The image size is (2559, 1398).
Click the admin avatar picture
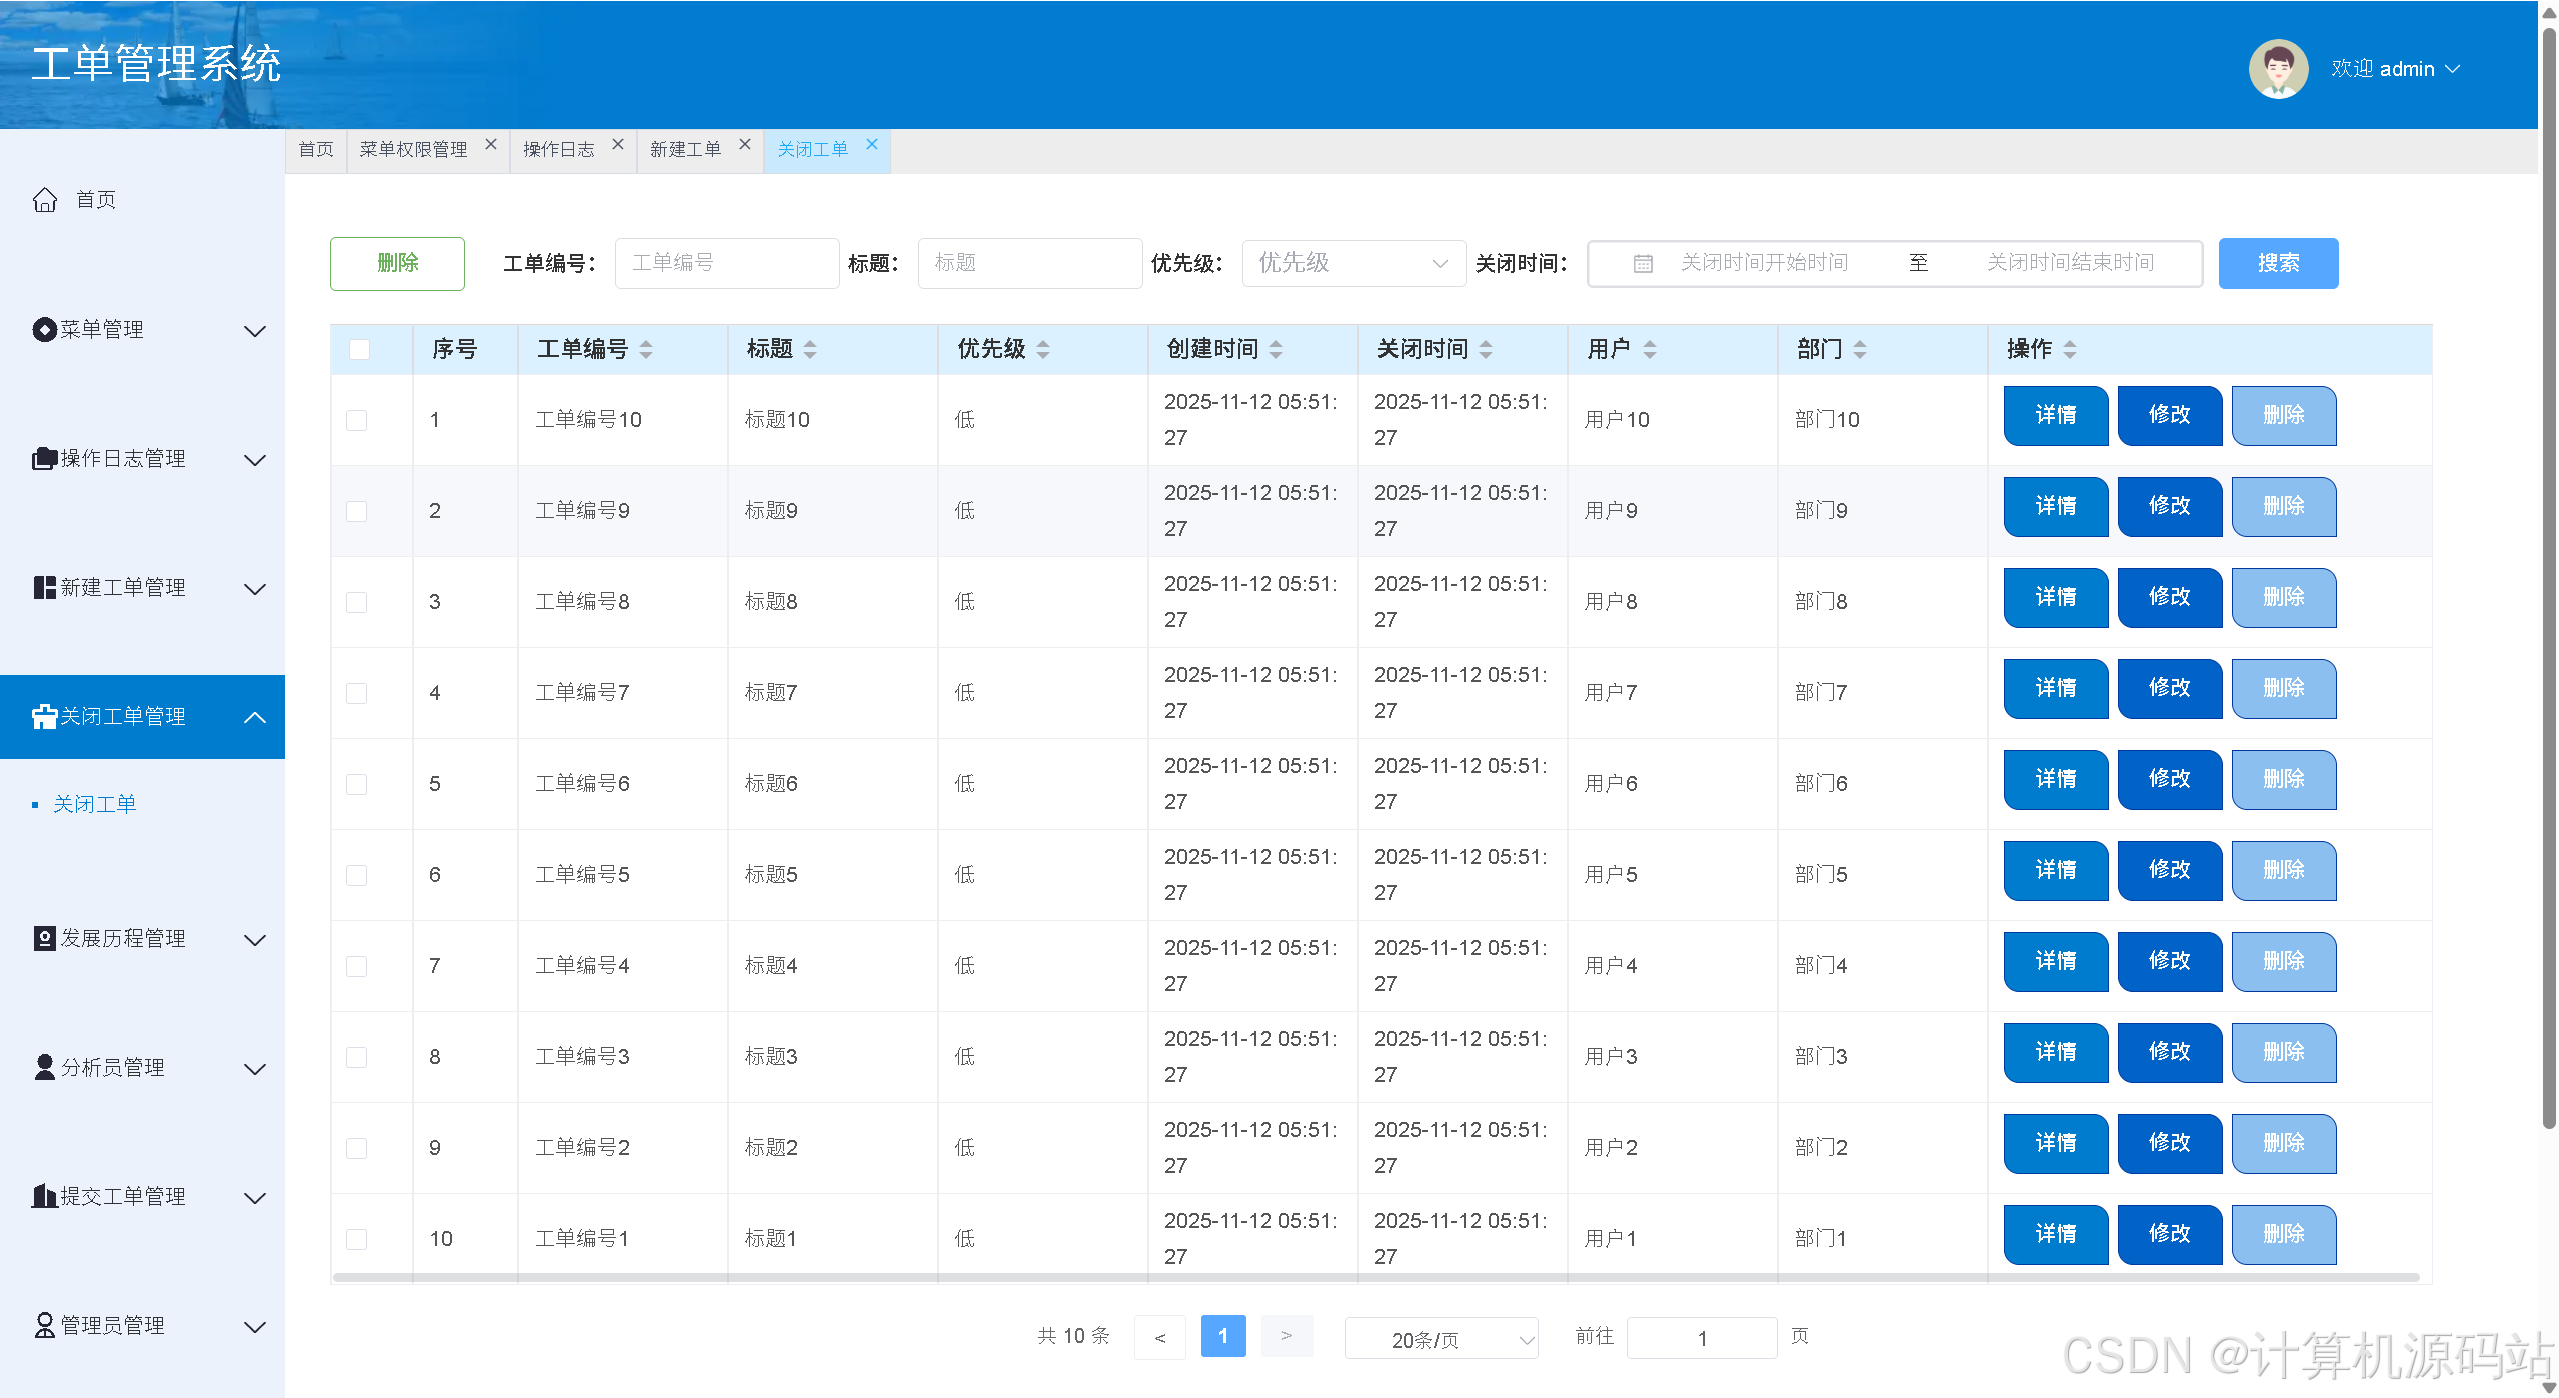coord(2277,69)
